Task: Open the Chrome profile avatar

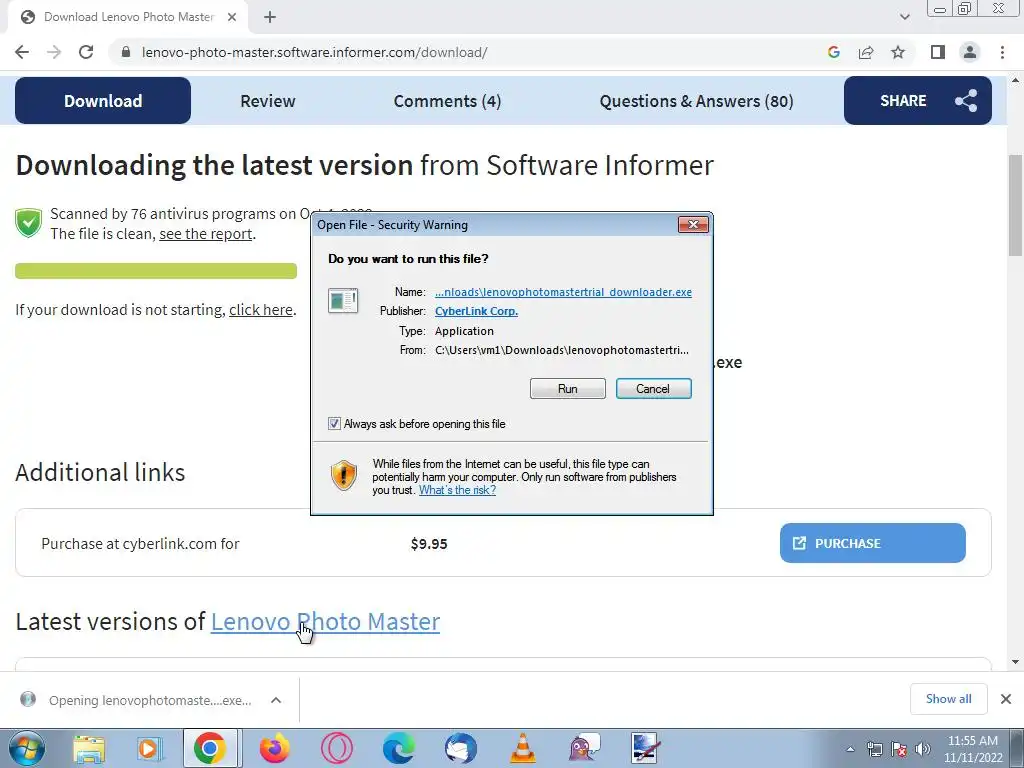Action: pyautogui.click(x=970, y=52)
